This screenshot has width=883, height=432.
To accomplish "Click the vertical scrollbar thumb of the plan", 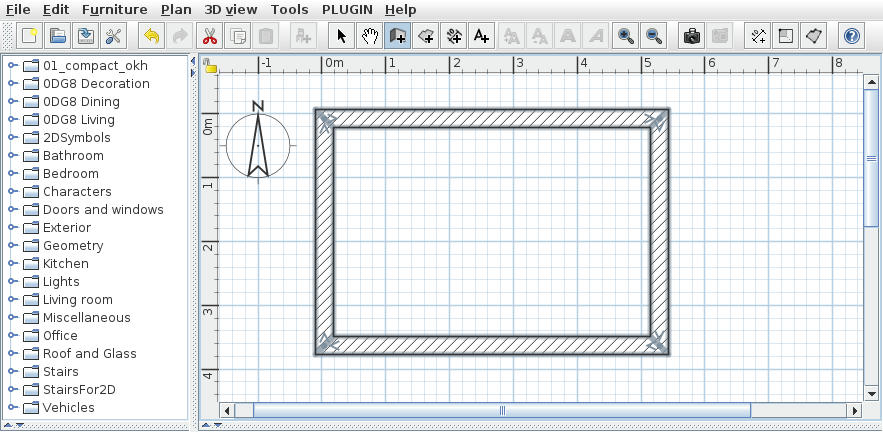I will point(871,159).
